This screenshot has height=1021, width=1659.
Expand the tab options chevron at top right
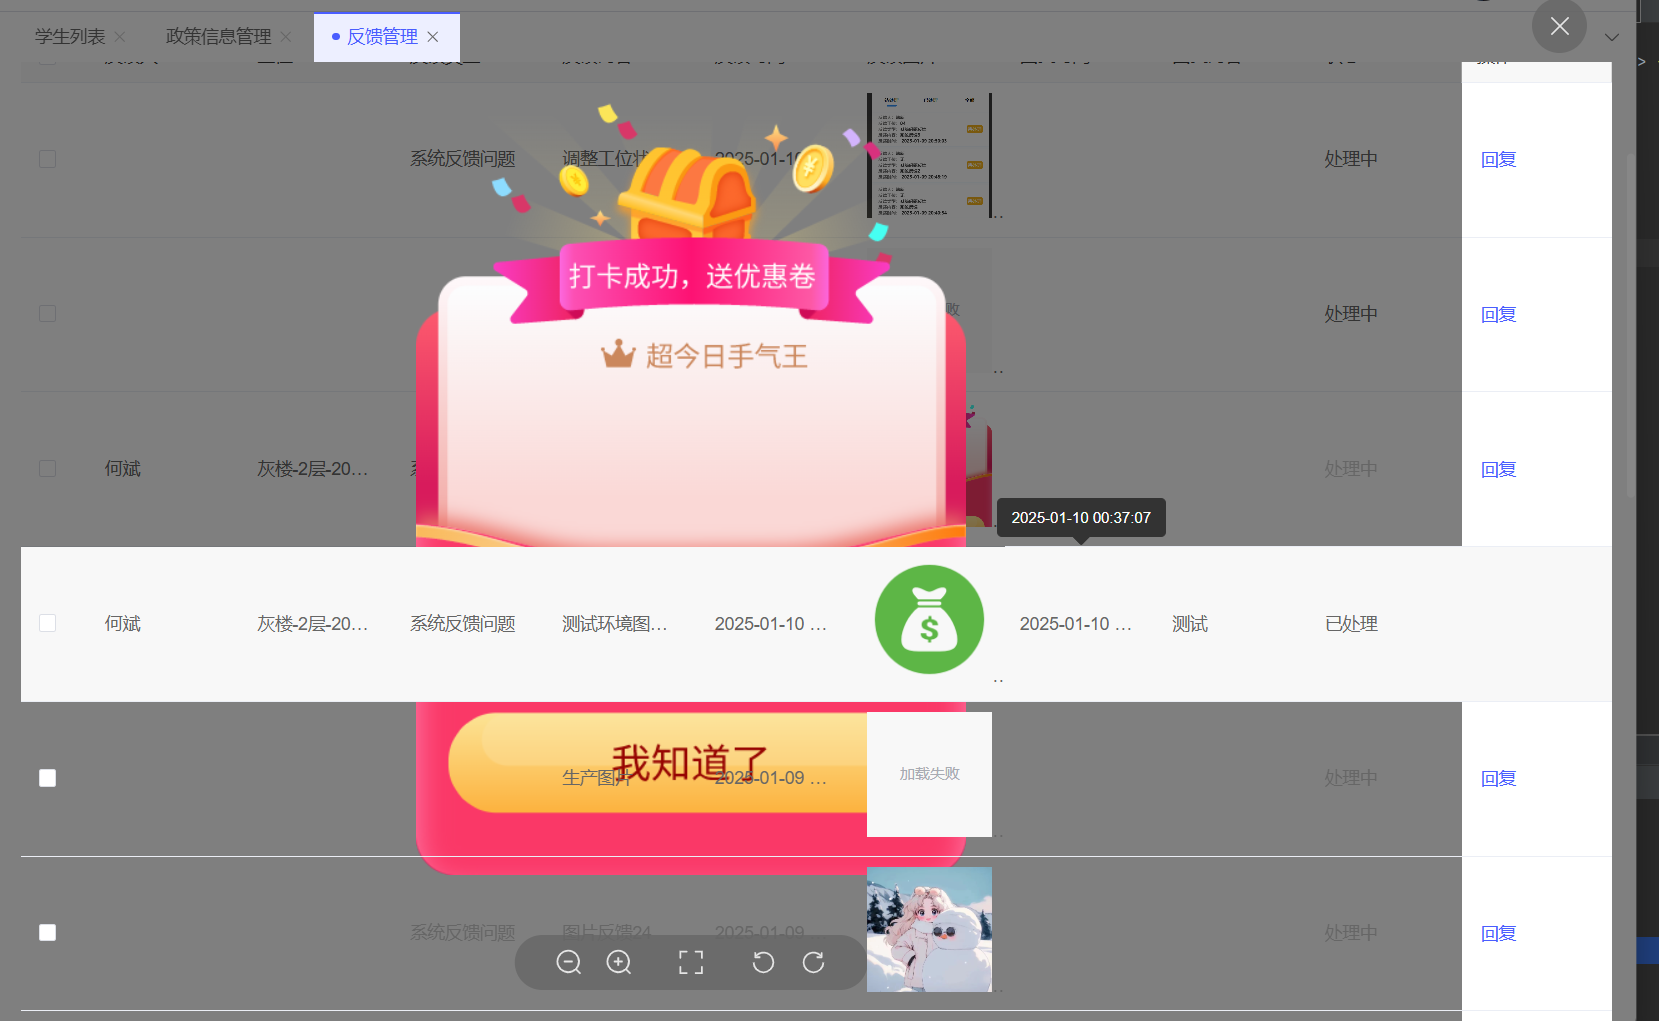pyautogui.click(x=1611, y=37)
